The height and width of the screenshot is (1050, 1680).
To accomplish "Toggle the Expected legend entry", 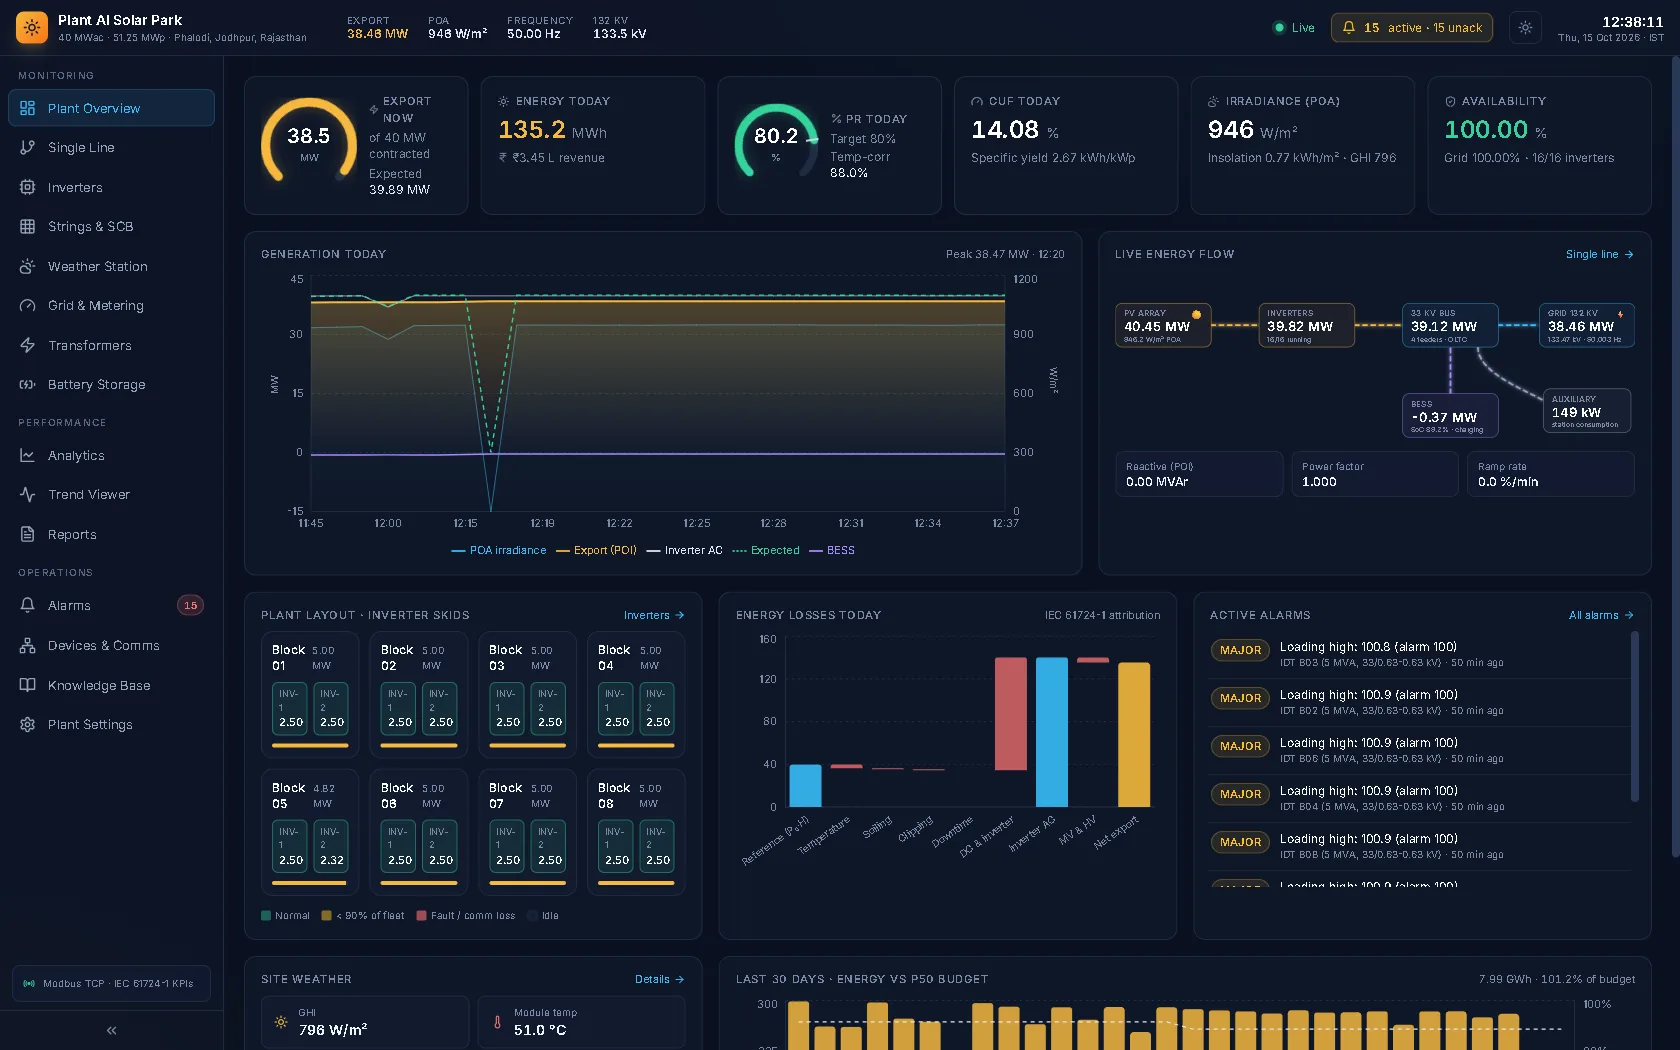I will point(766,550).
